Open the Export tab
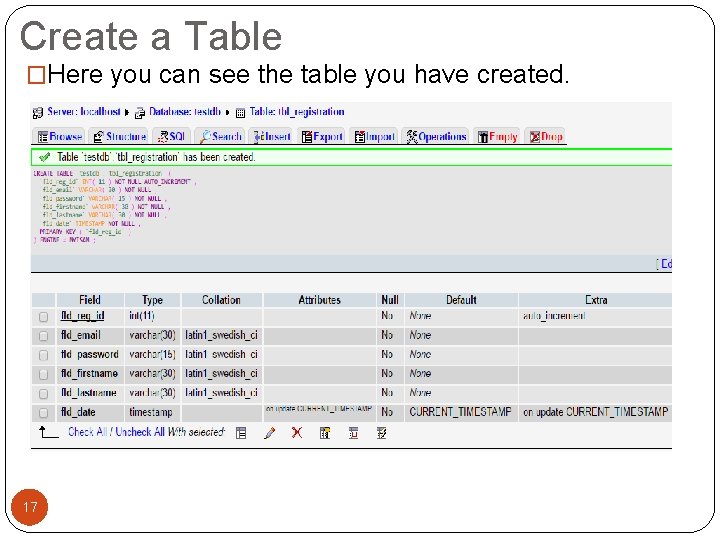Image resolution: width=720 pixels, height=540 pixels. pos(322,136)
